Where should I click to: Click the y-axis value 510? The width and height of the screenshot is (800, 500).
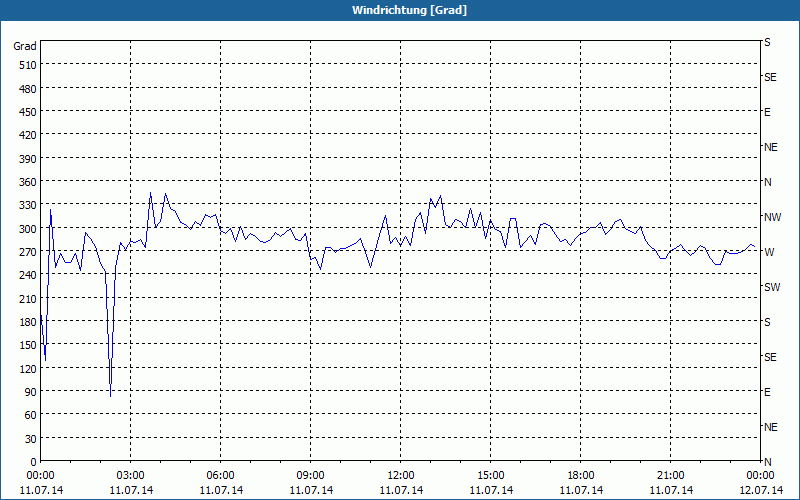tap(29, 65)
